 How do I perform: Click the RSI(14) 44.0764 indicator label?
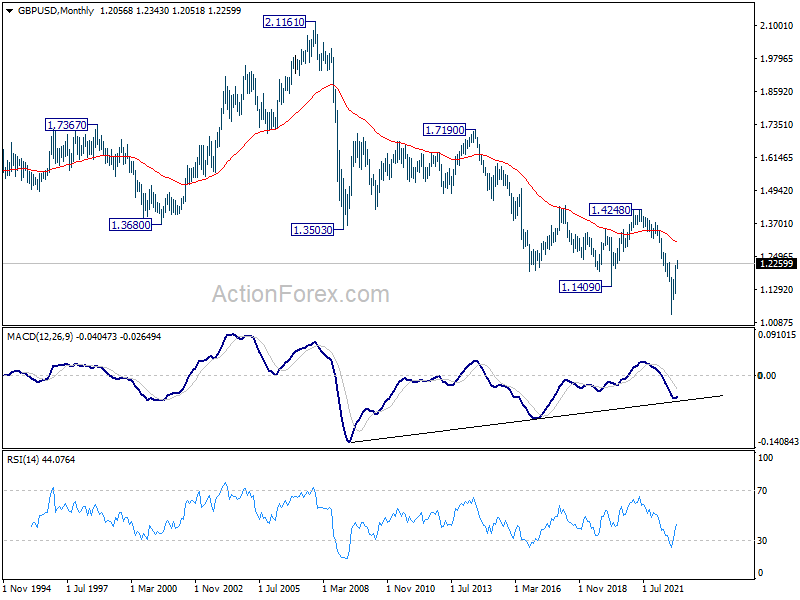pyautogui.click(x=41, y=460)
